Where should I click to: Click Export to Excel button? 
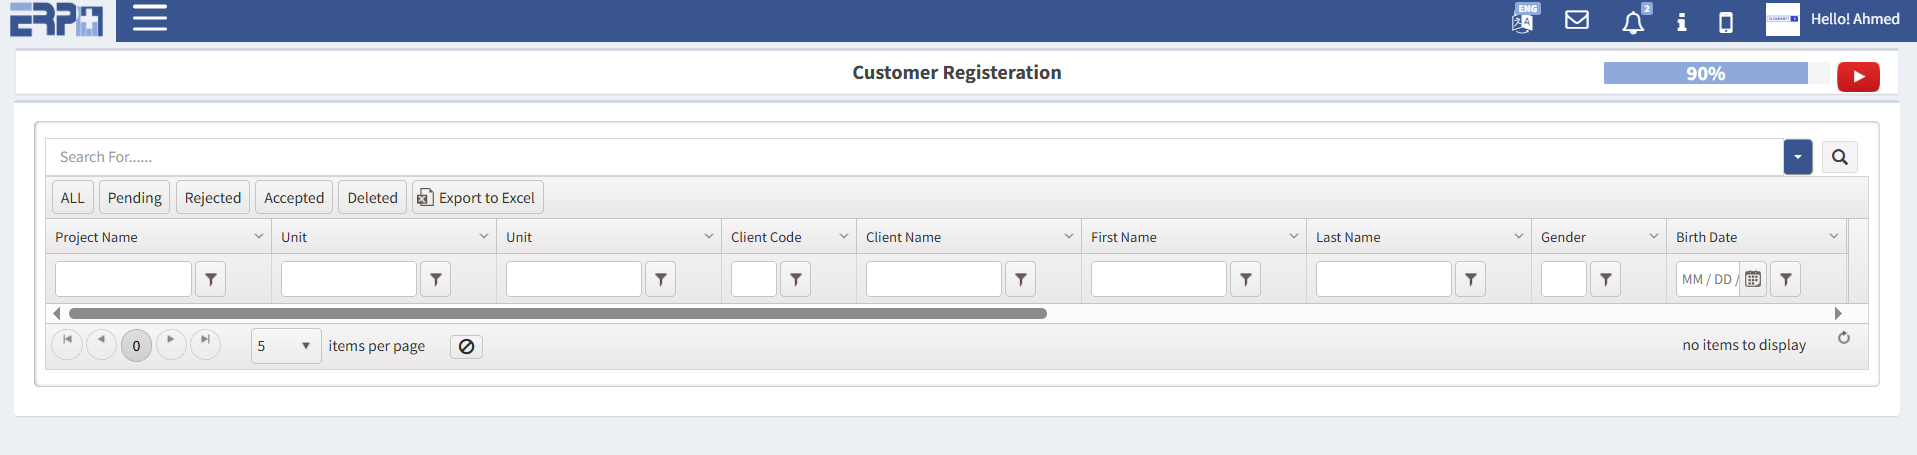[x=477, y=198]
